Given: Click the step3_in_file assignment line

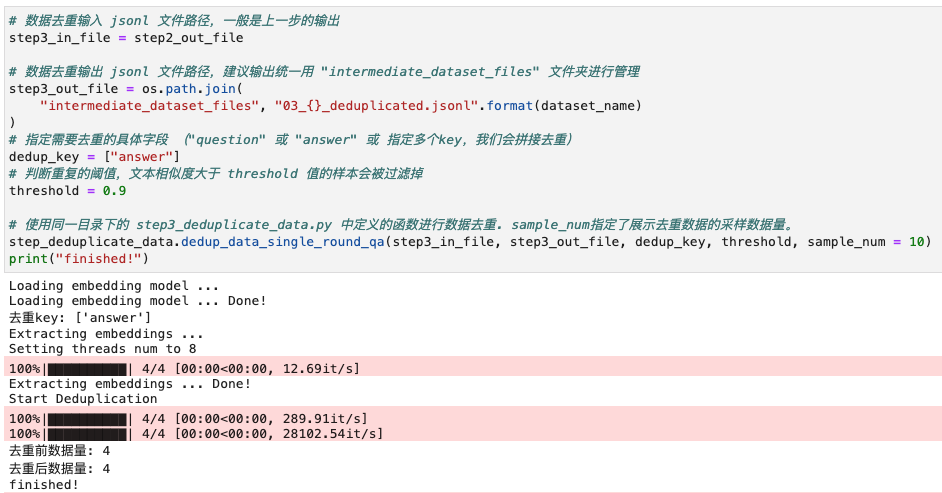Looking at the screenshot, I should click(x=126, y=38).
